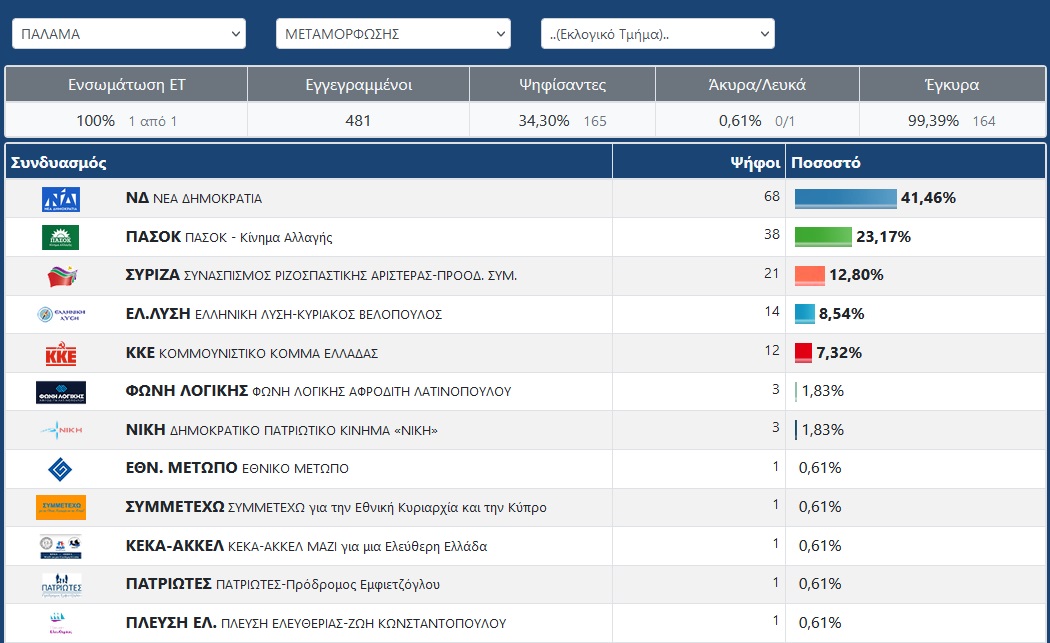The image size is (1050, 643).
Task: Click the Άκυρα/Λευκά header cell
Action: 757,84
